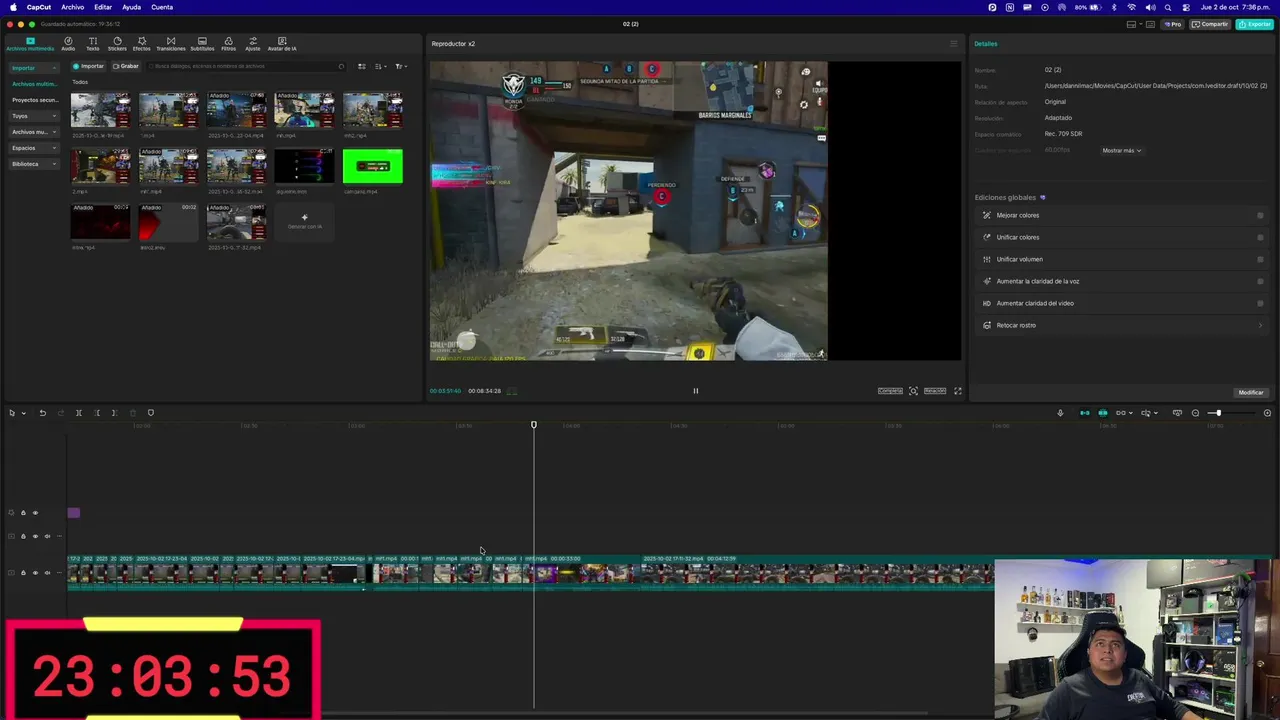Toggle the auto-snapping link icon
Image resolution: width=1280 pixels, height=720 pixels.
click(1103, 413)
